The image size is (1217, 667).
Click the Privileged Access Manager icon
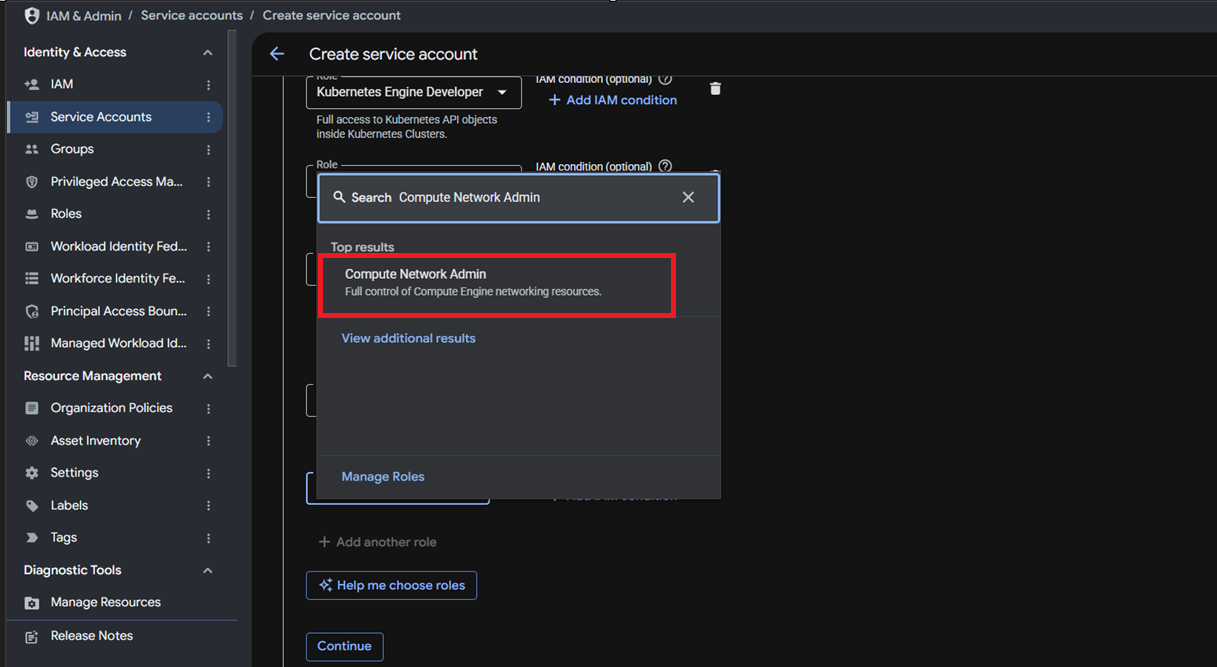pyautogui.click(x=32, y=182)
